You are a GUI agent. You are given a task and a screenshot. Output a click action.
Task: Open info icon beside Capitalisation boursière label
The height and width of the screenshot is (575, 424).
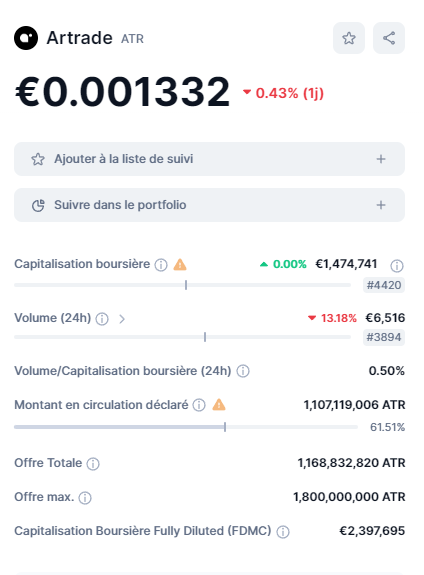pyautogui.click(x=161, y=265)
